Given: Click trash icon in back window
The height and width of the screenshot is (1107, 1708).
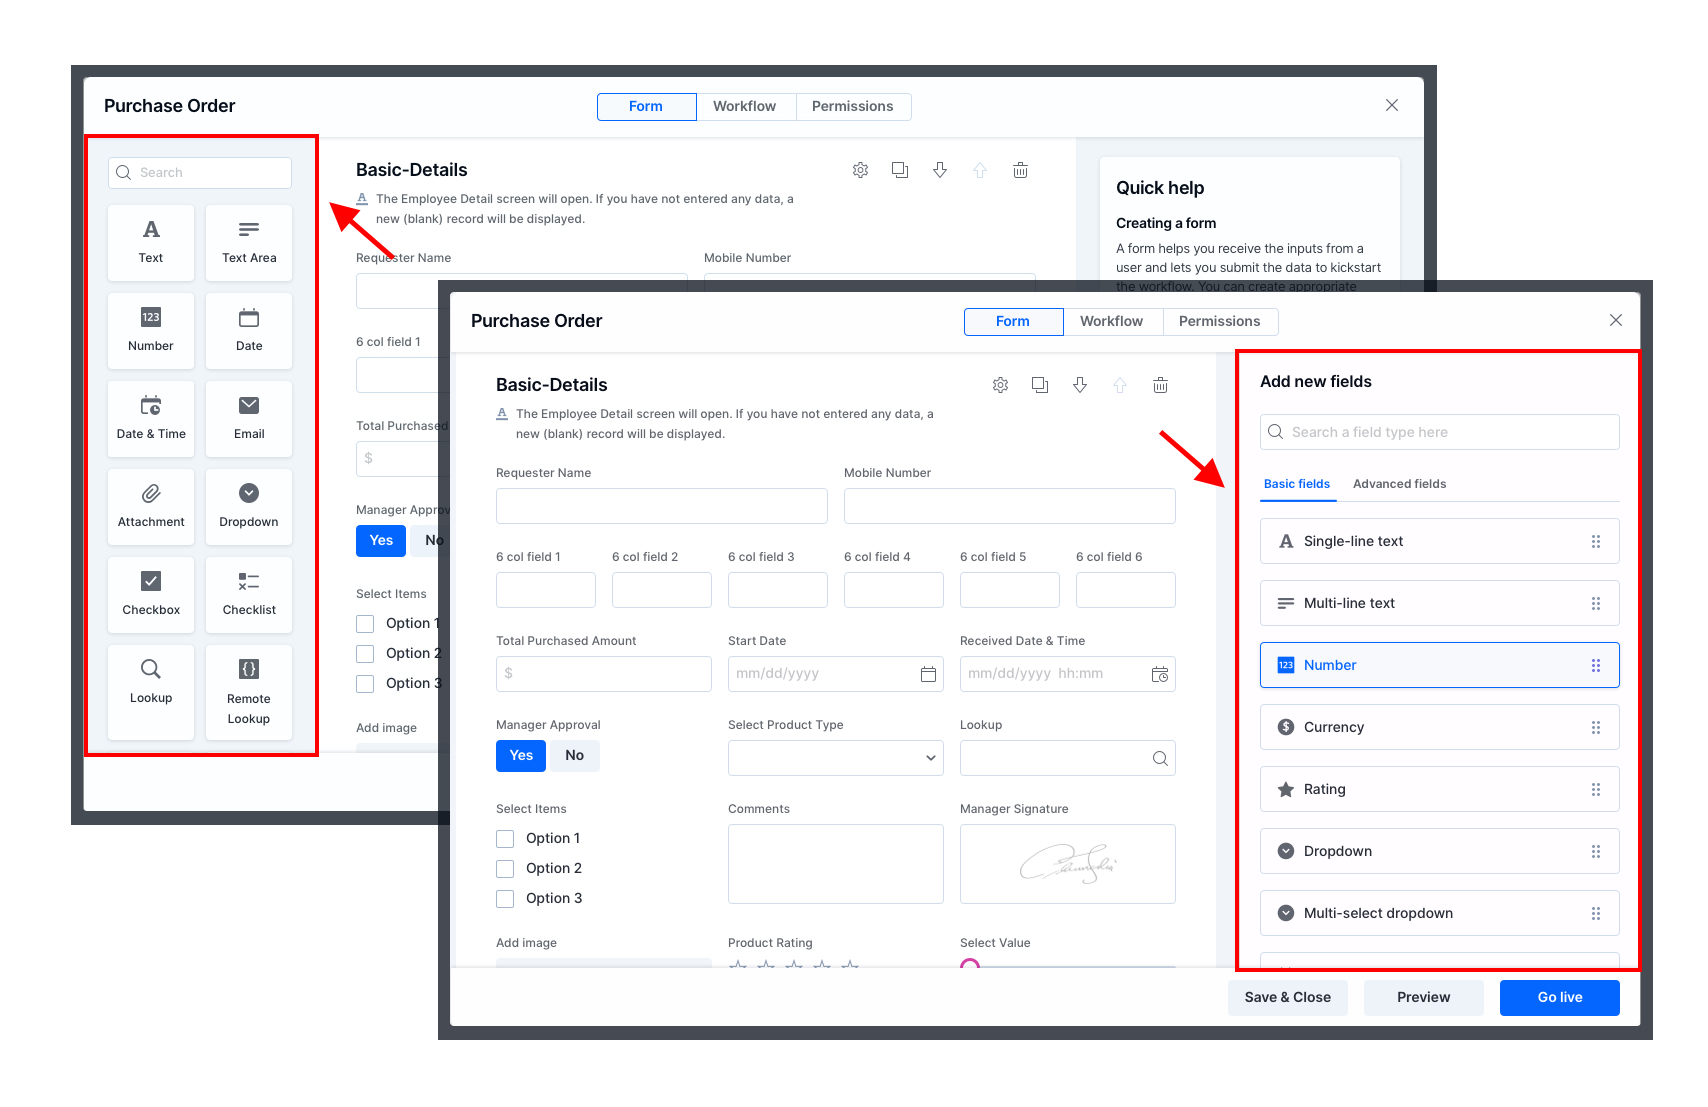Looking at the screenshot, I should tap(1020, 170).
